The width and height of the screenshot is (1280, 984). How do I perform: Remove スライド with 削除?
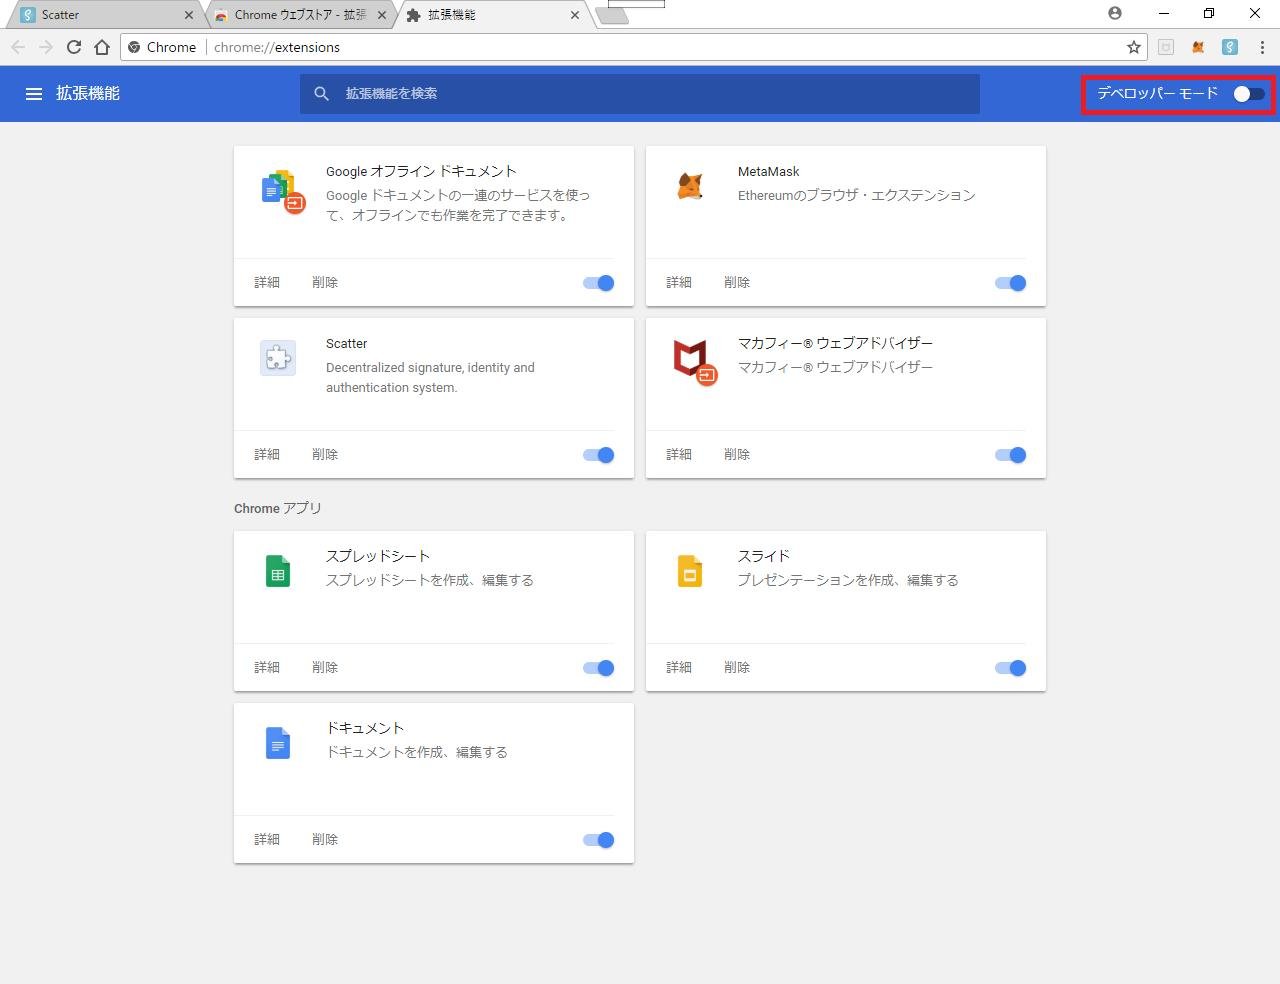pos(737,668)
